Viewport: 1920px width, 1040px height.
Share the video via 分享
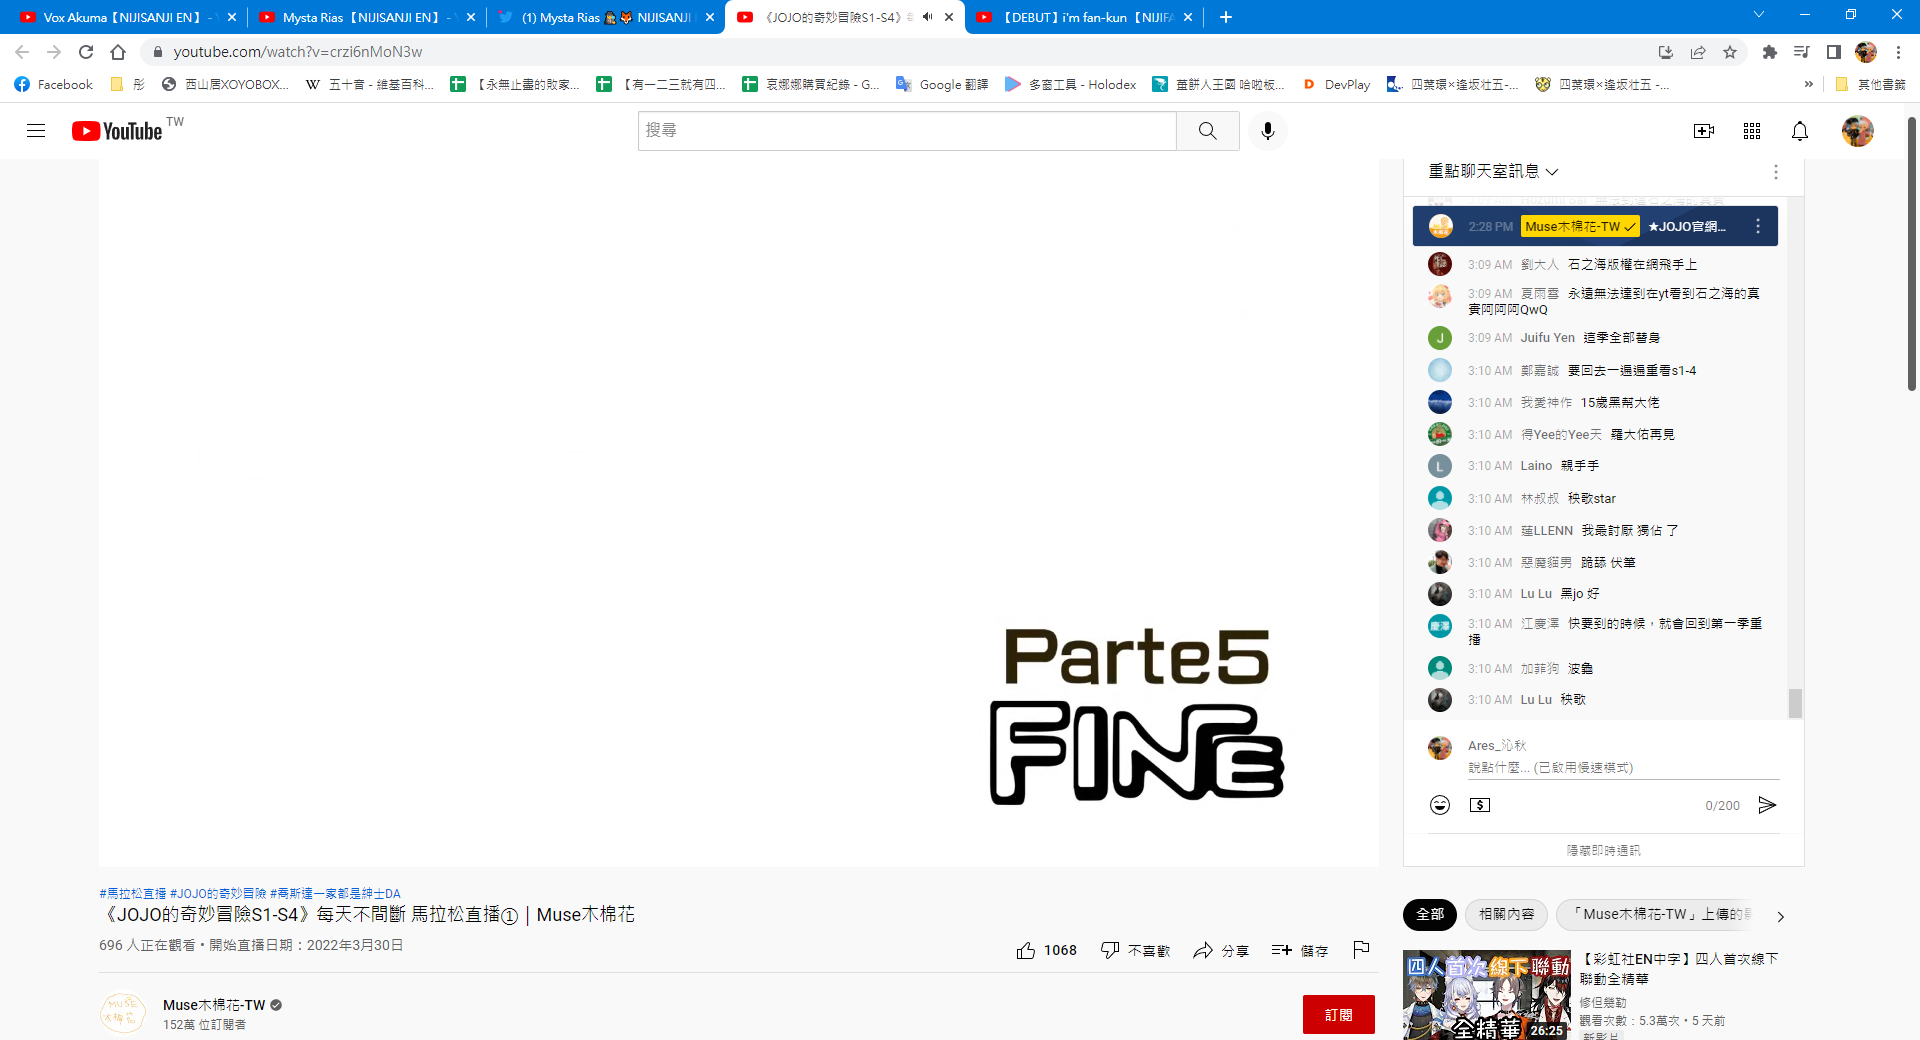click(1220, 950)
